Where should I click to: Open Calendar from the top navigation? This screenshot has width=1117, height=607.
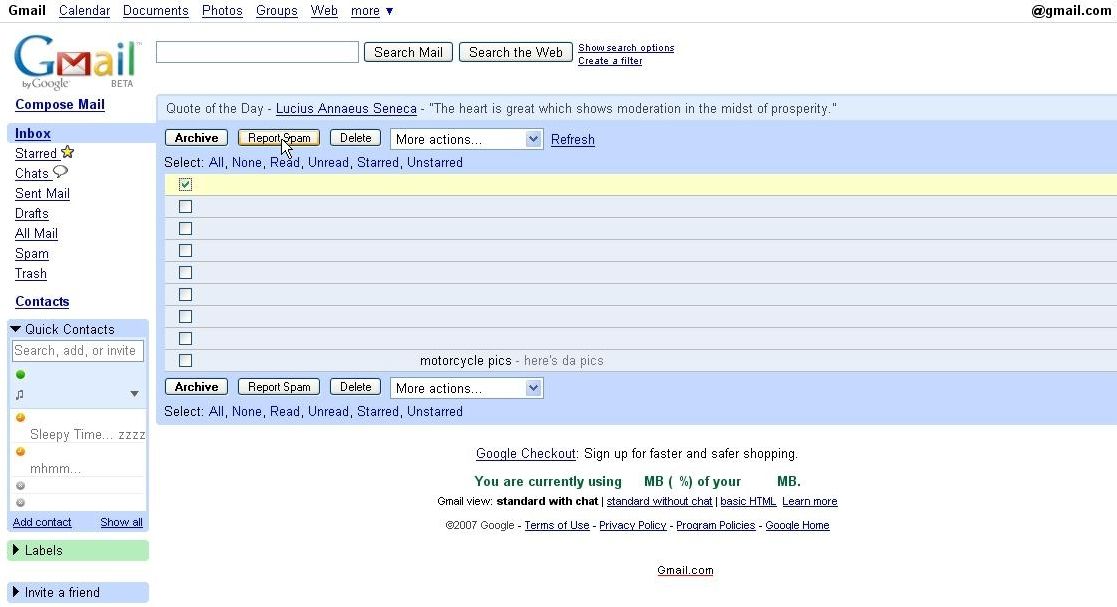tap(84, 10)
